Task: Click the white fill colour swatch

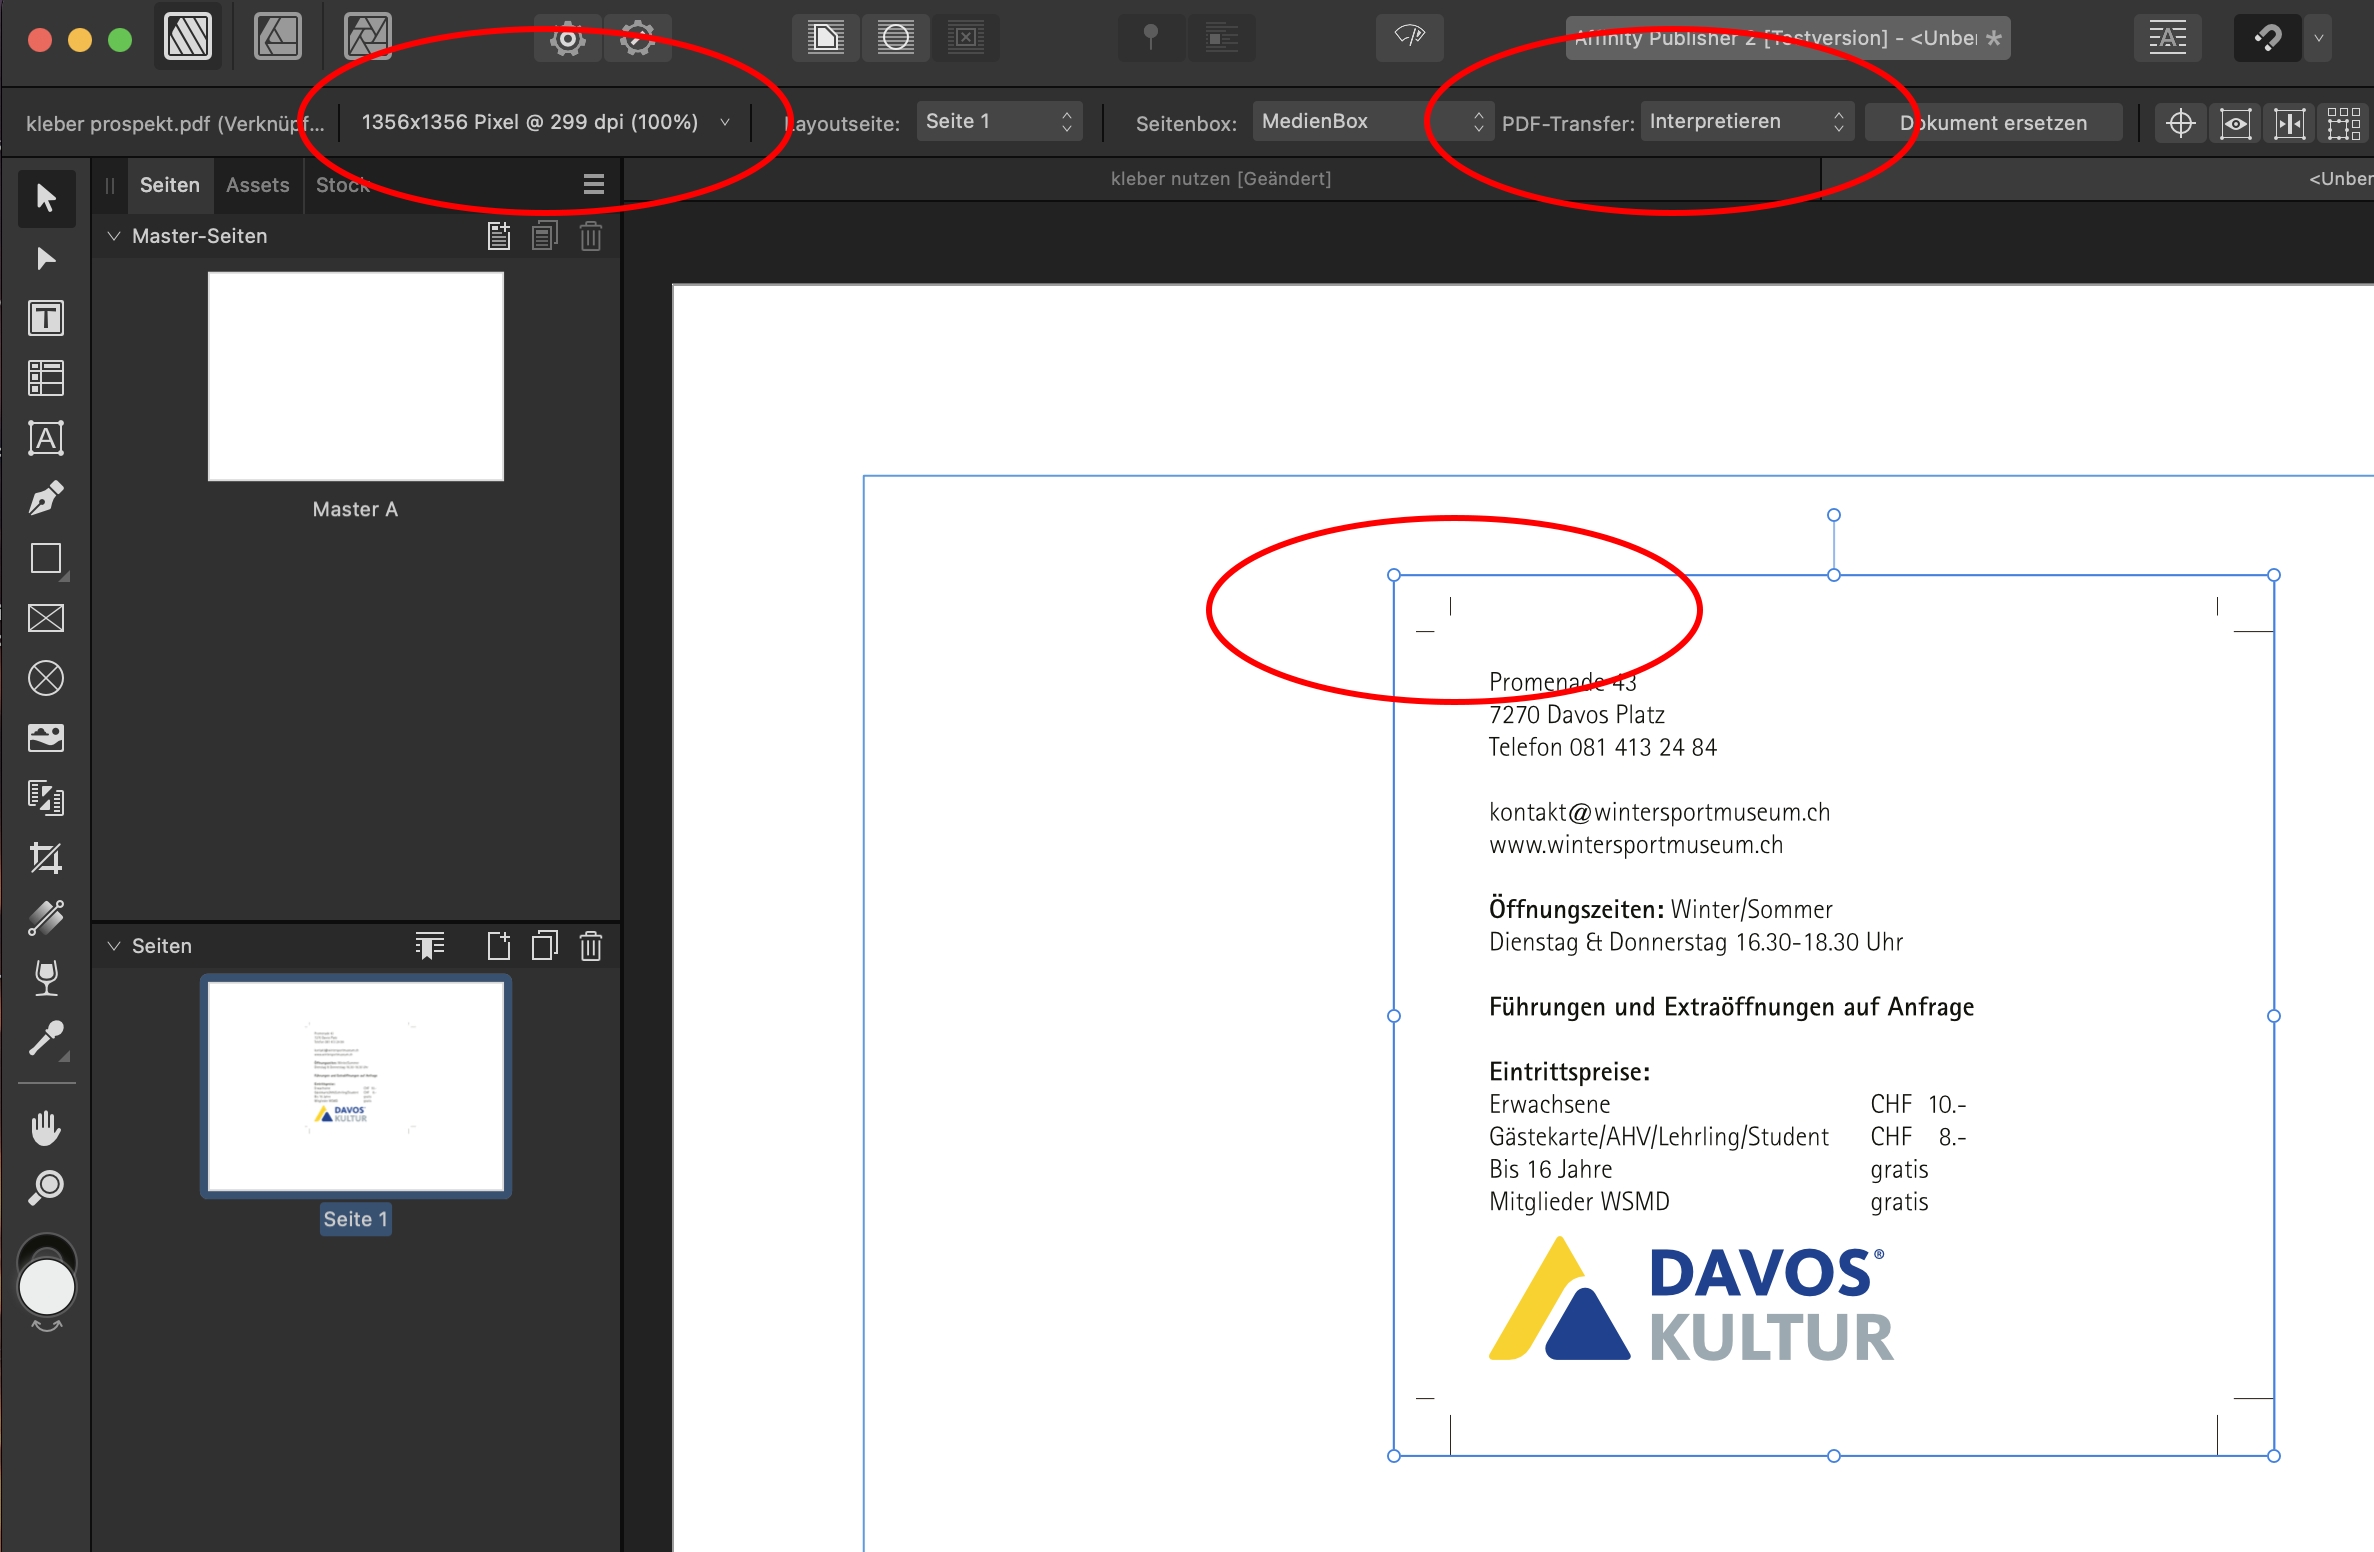Action: [47, 1287]
